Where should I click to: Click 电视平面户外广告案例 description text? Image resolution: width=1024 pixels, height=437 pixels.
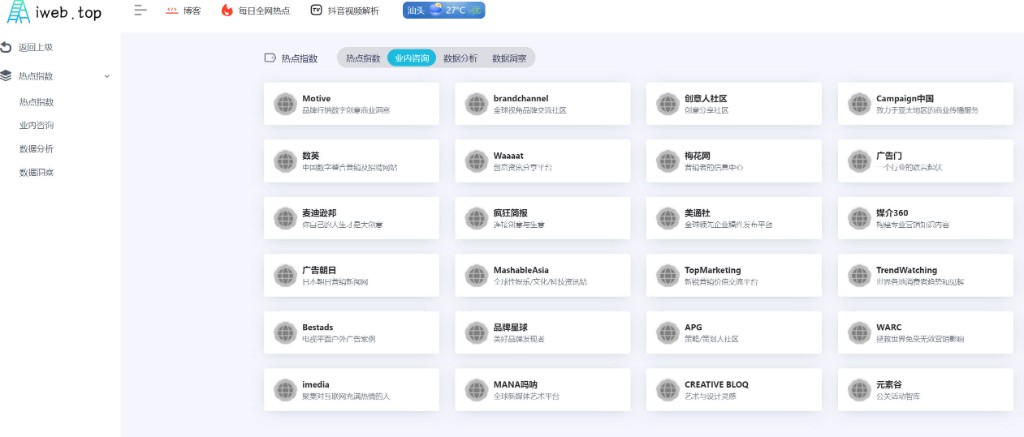coord(338,339)
